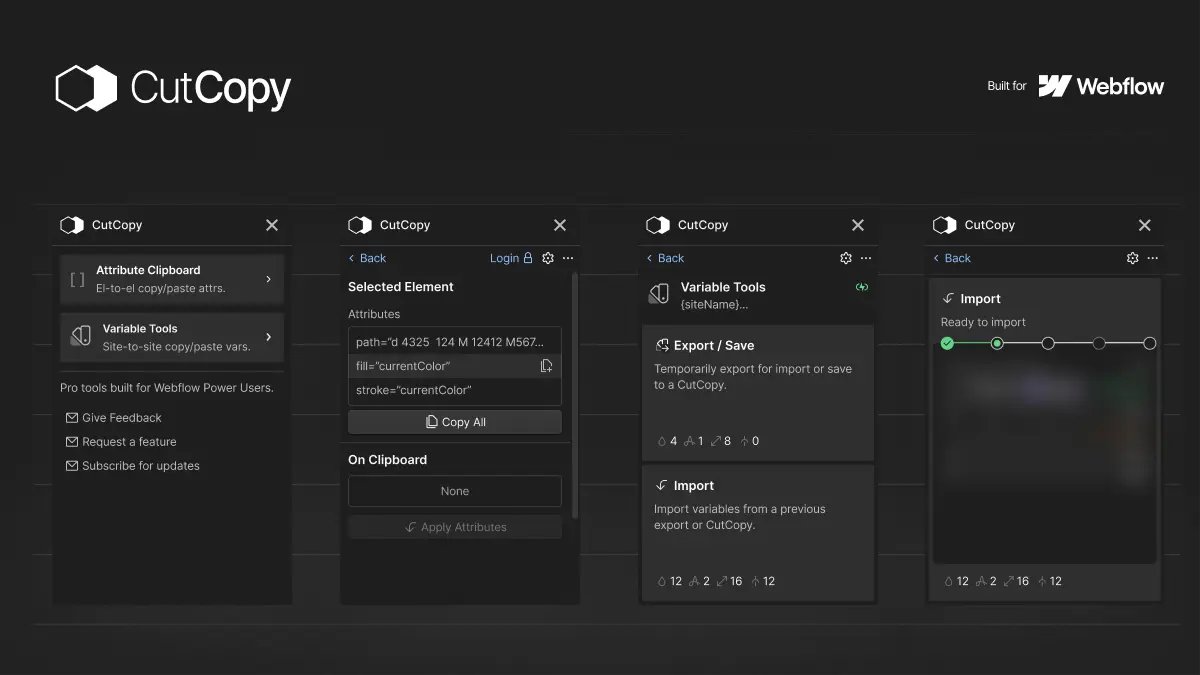This screenshot has height=675, width=1200.
Task: Go Back in the Ready to import panel
Action: coord(952,258)
